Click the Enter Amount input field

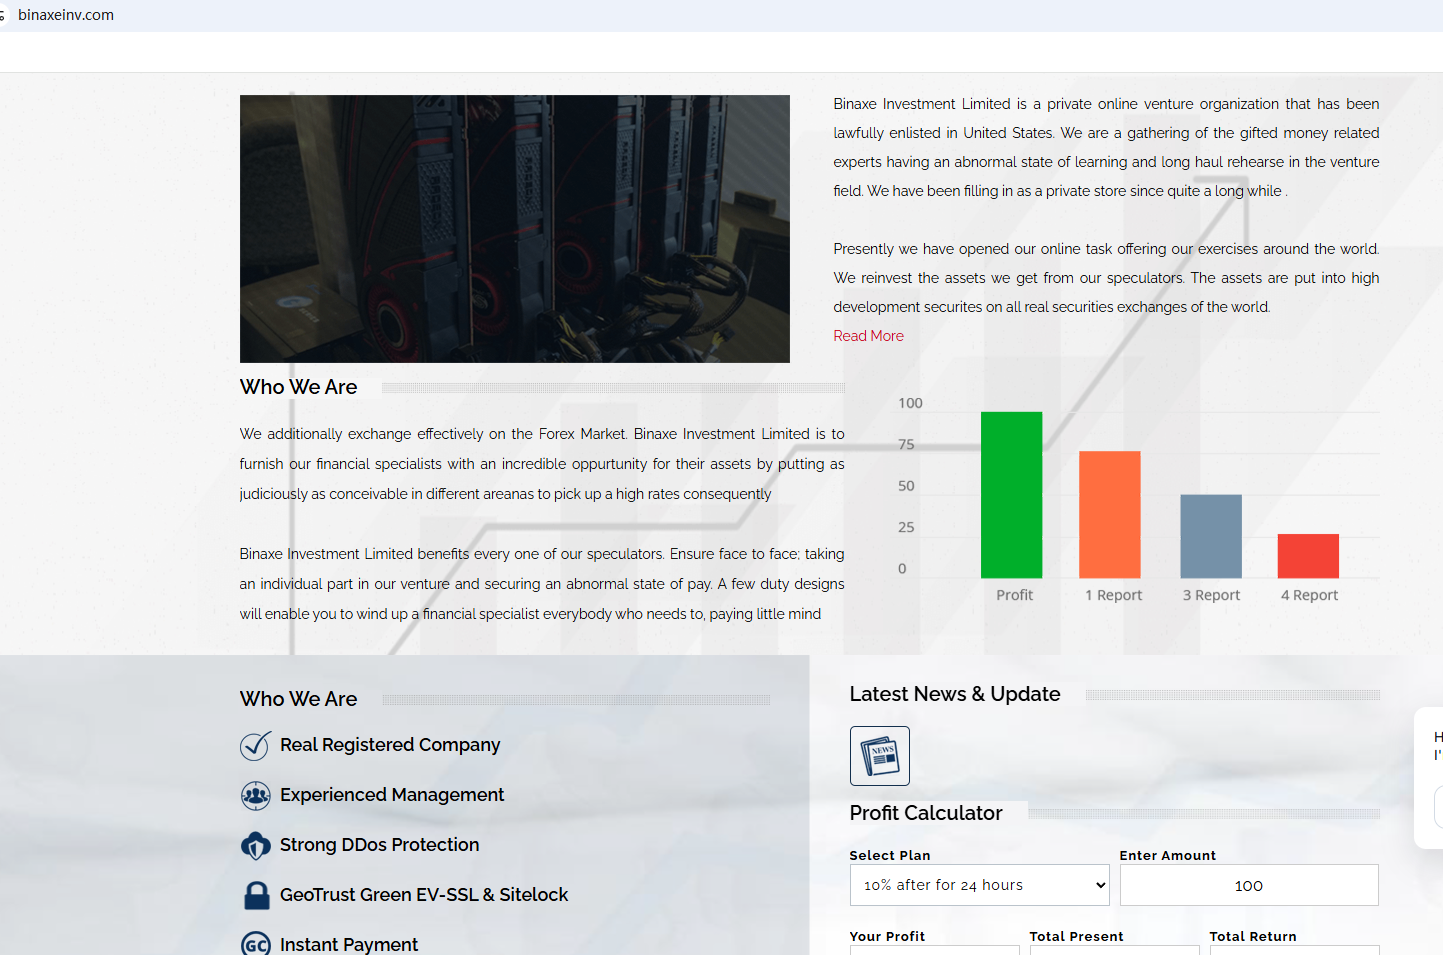pyautogui.click(x=1249, y=885)
